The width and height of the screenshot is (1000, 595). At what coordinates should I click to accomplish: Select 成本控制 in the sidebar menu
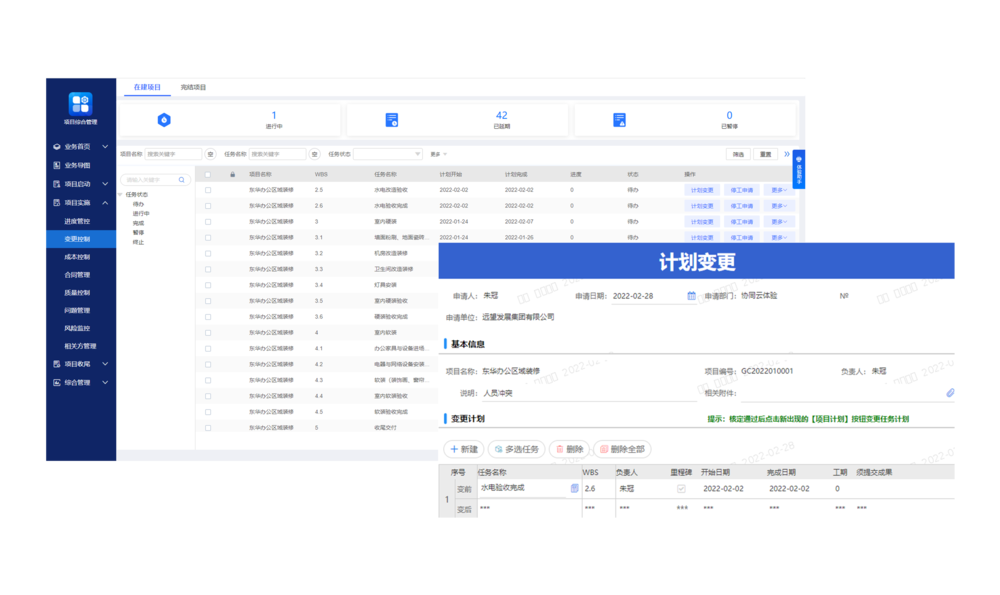click(x=79, y=255)
